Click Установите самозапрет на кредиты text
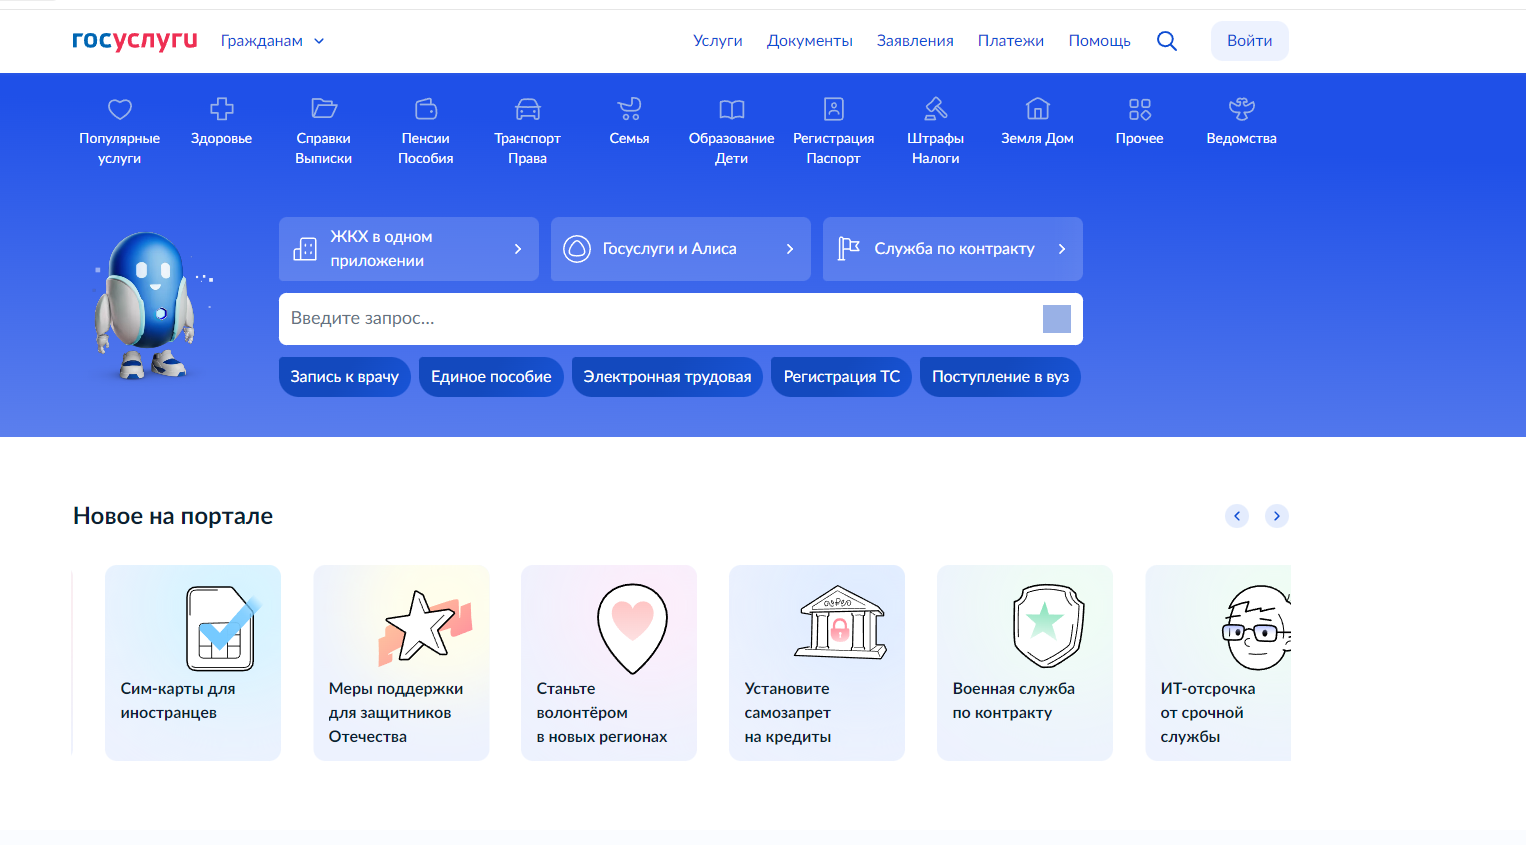This screenshot has height=845, width=1526. pyautogui.click(x=788, y=713)
